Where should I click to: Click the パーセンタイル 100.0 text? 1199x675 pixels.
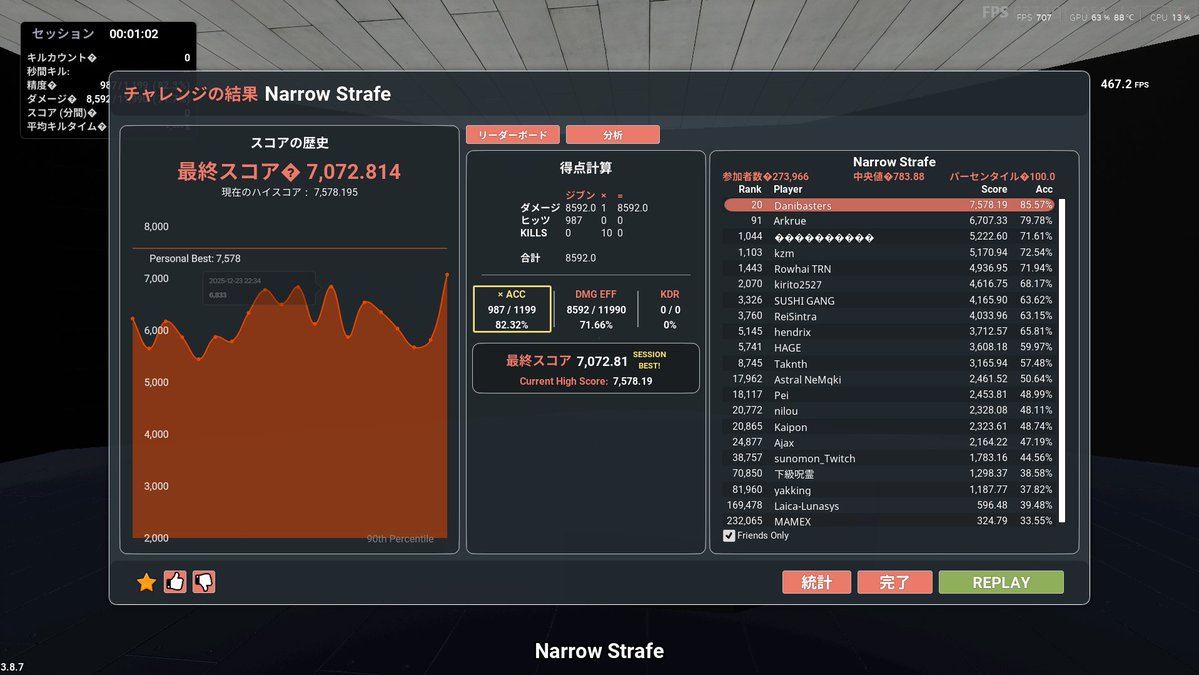point(1002,177)
